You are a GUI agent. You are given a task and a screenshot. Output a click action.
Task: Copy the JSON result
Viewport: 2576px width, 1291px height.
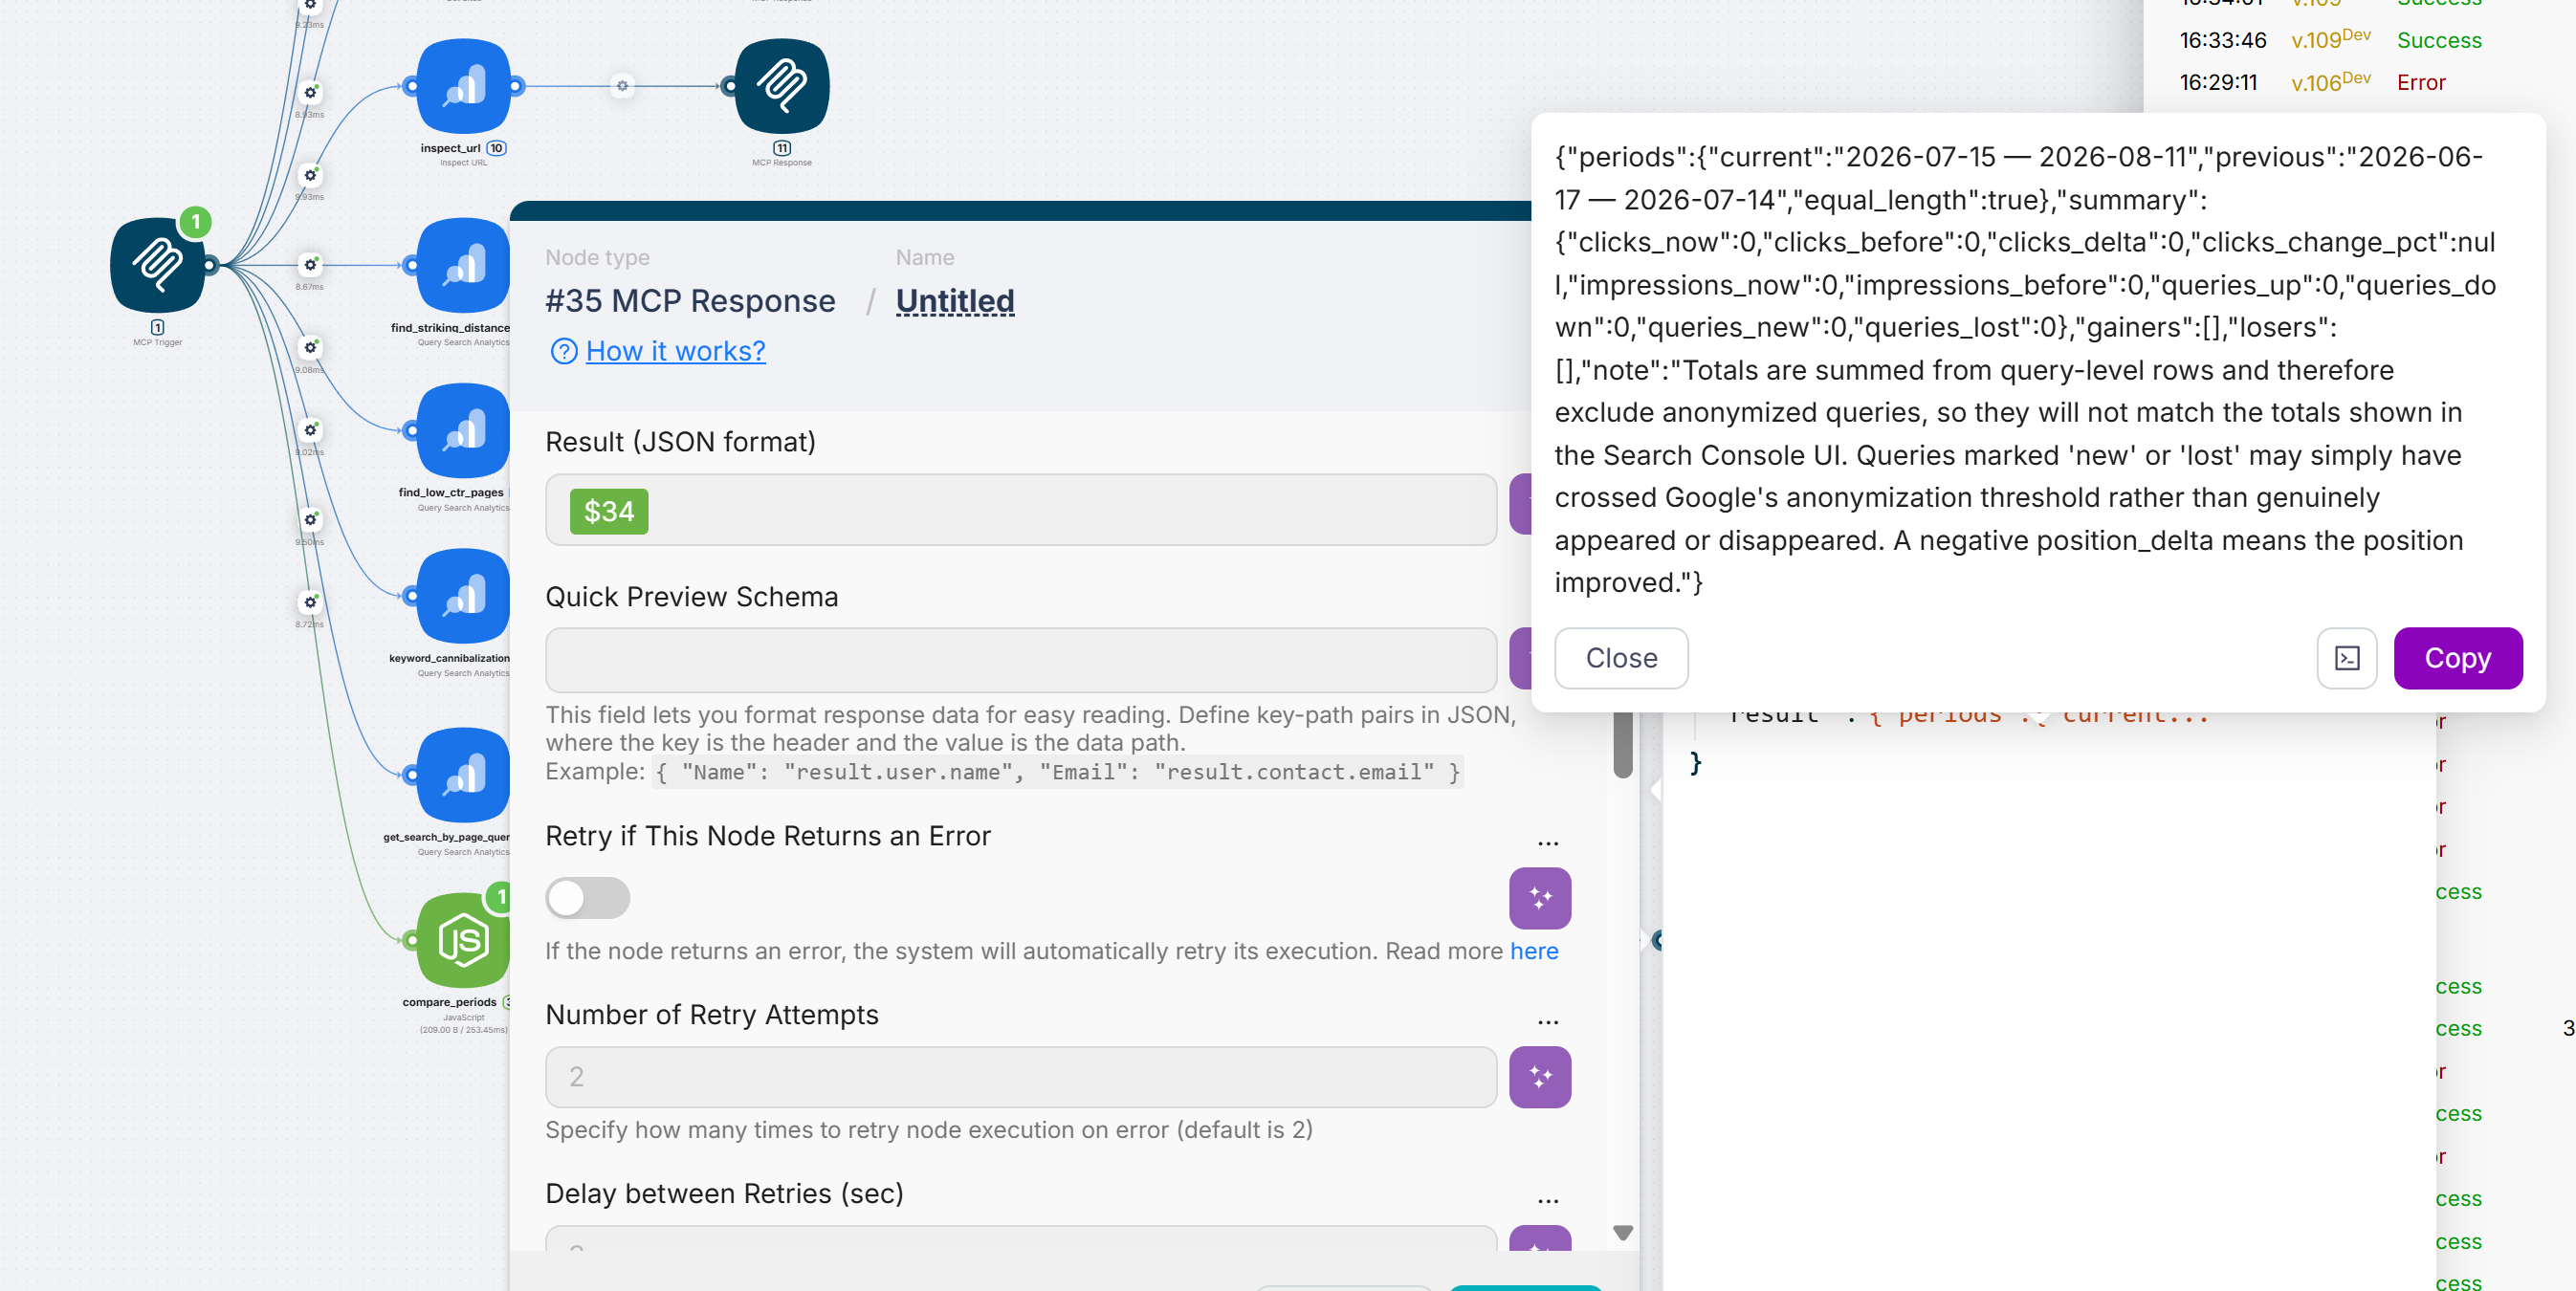2457,658
